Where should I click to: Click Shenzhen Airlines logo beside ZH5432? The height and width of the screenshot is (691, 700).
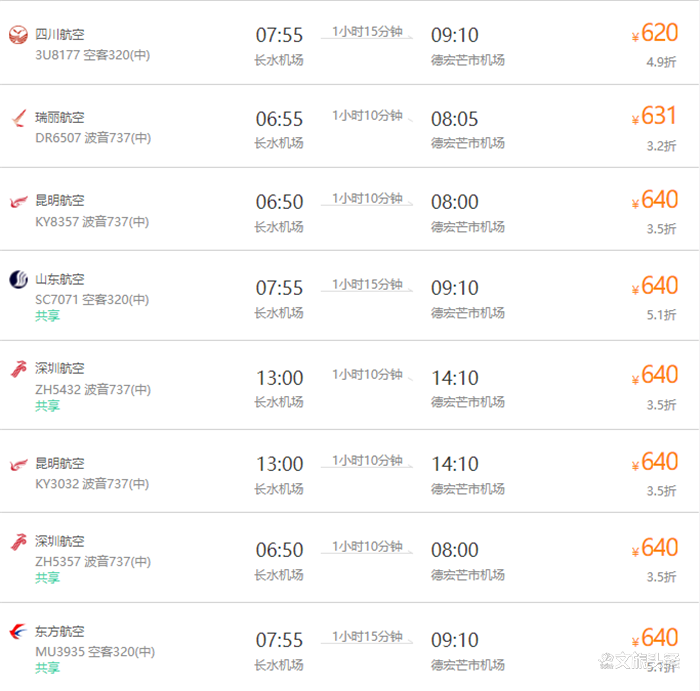[x=19, y=369]
